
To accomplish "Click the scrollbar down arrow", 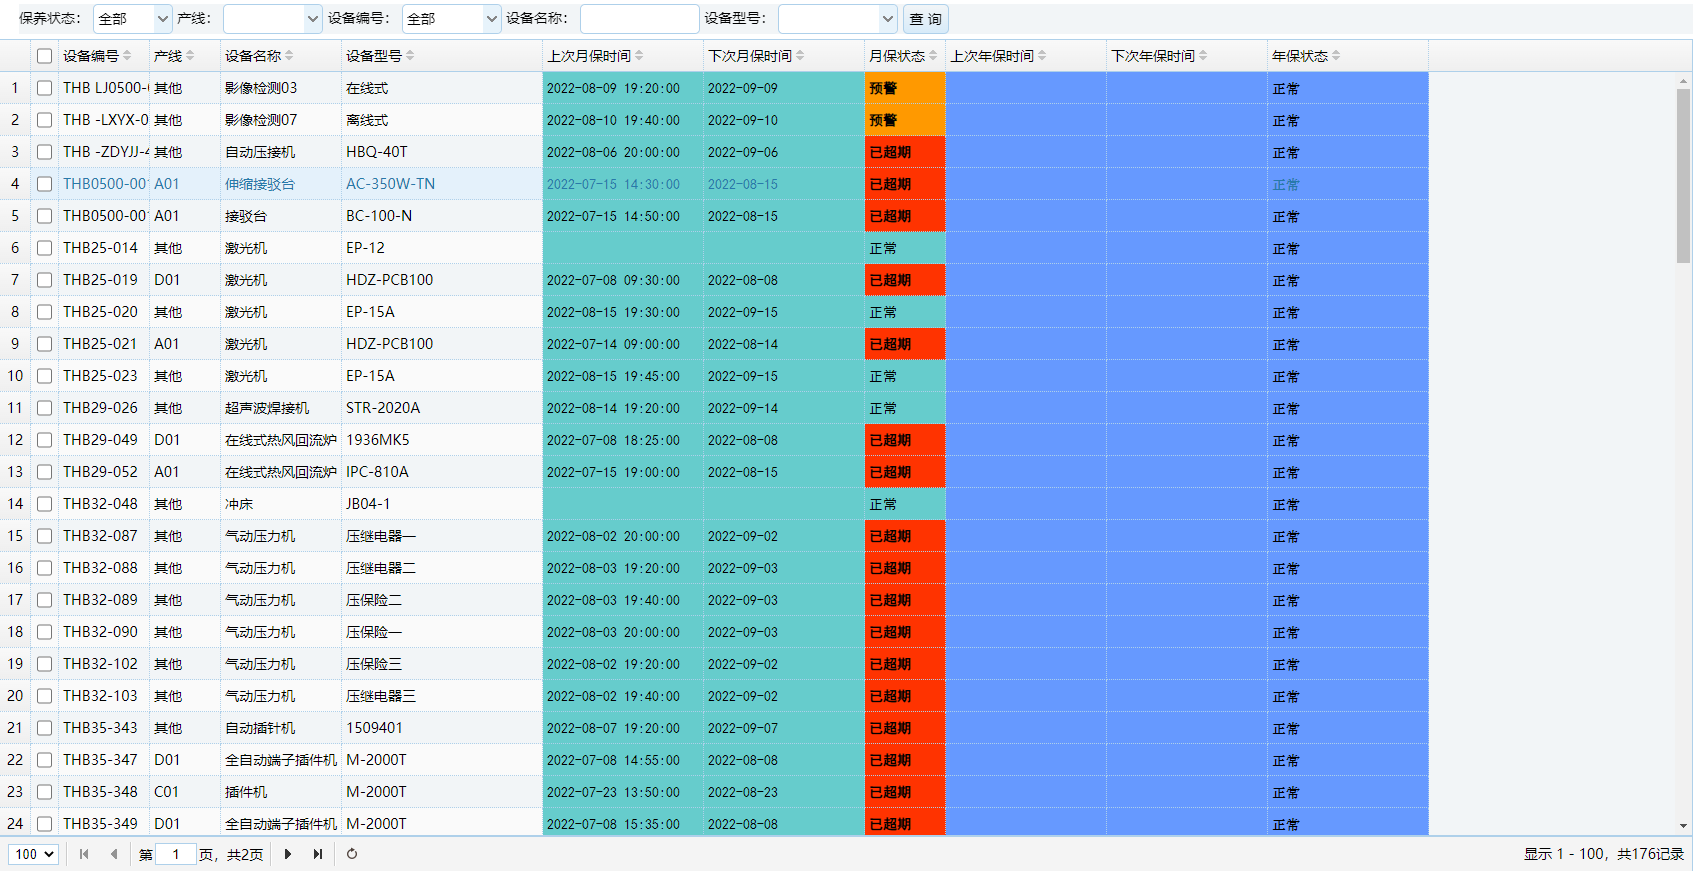I will tap(1683, 826).
